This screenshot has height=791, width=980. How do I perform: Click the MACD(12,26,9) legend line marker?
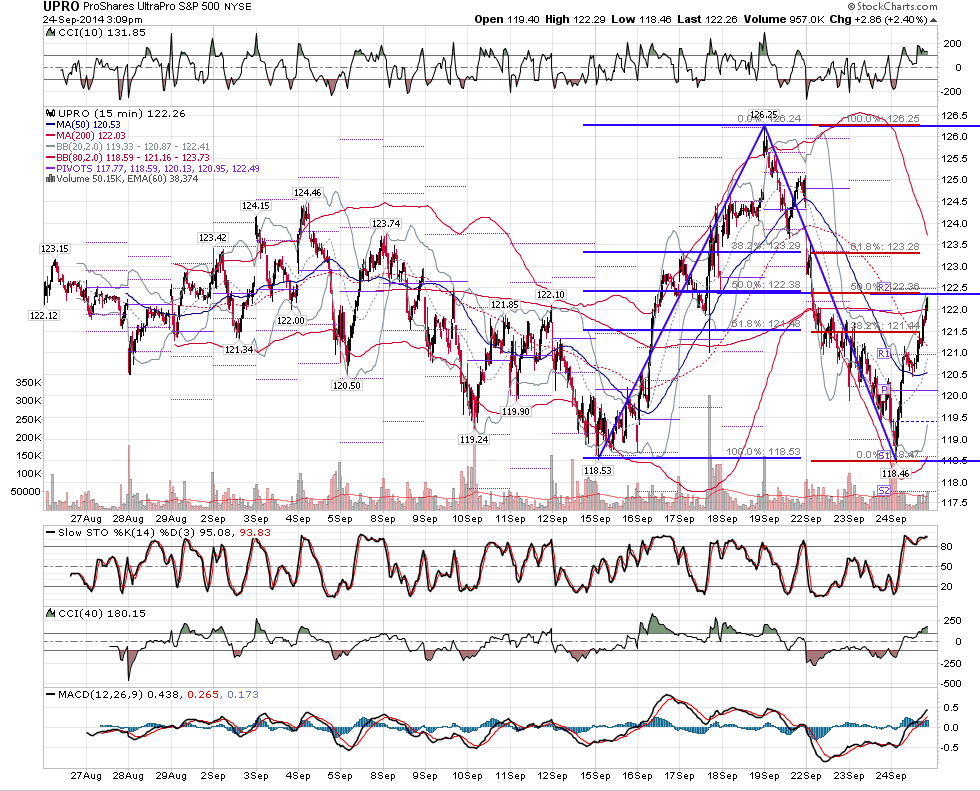[51, 695]
